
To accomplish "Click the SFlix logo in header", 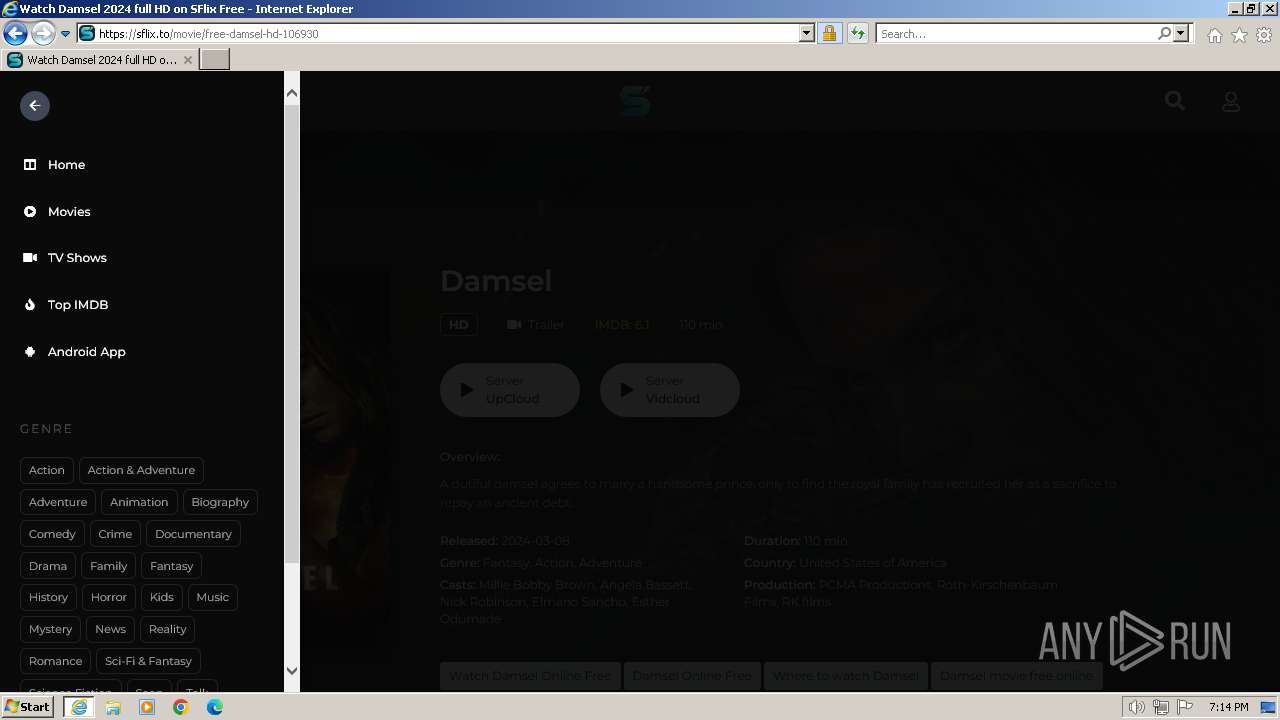I will pyautogui.click(x=635, y=101).
